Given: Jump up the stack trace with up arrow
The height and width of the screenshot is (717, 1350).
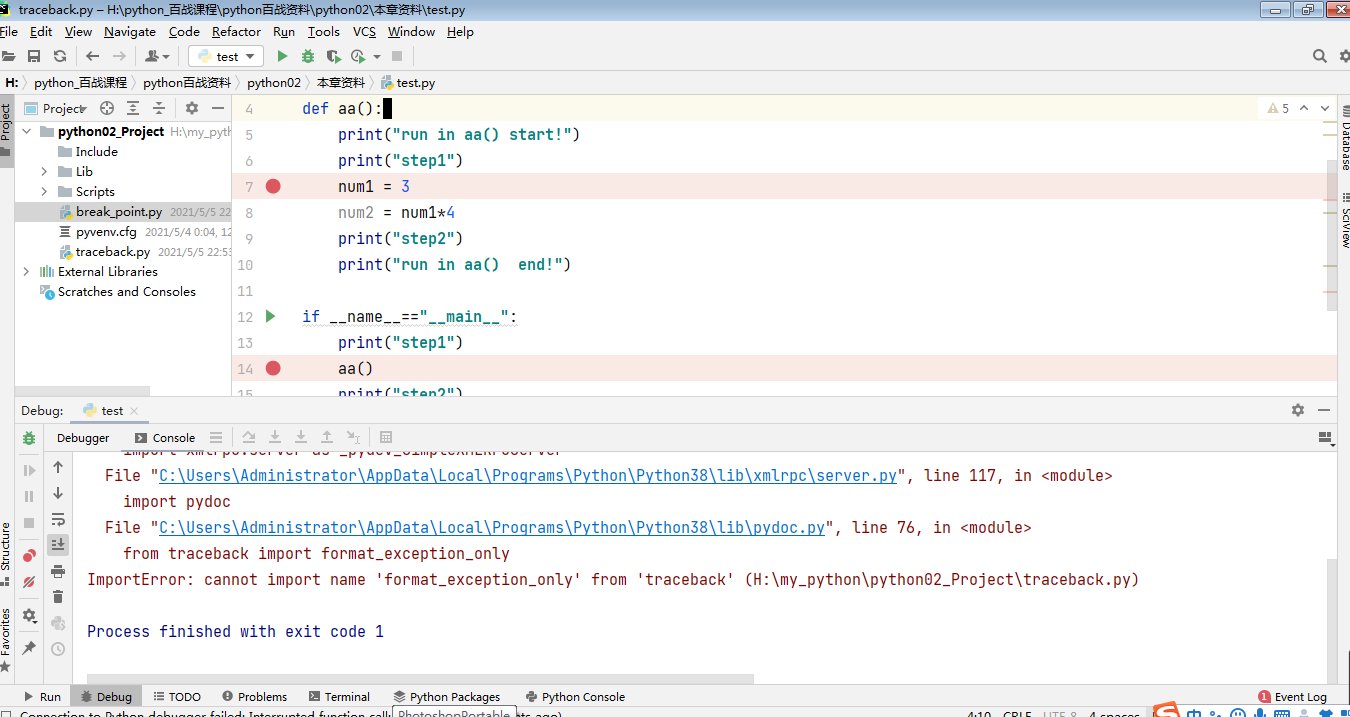Looking at the screenshot, I should [x=58, y=467].
